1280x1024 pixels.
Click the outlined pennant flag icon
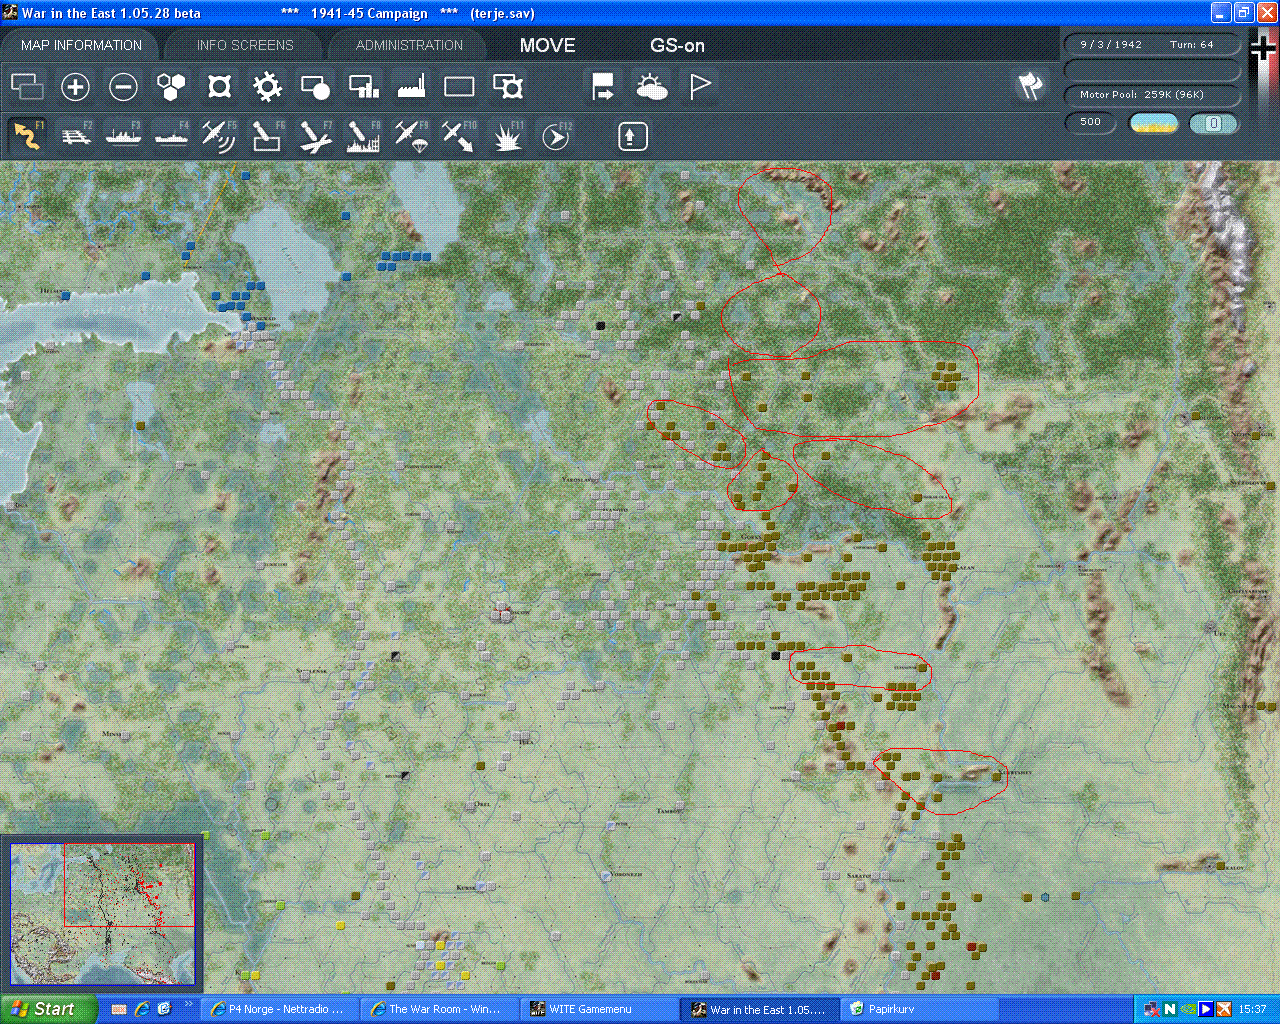700,87
